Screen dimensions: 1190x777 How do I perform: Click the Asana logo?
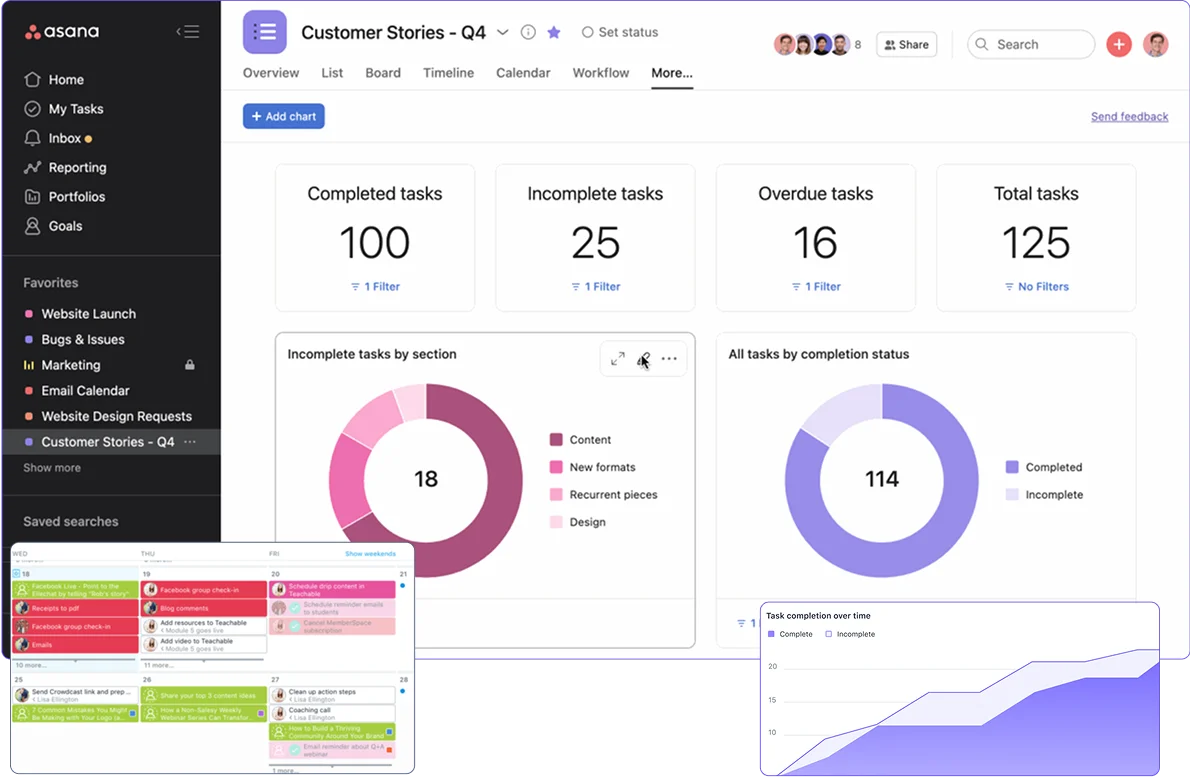tap(62, 32)
